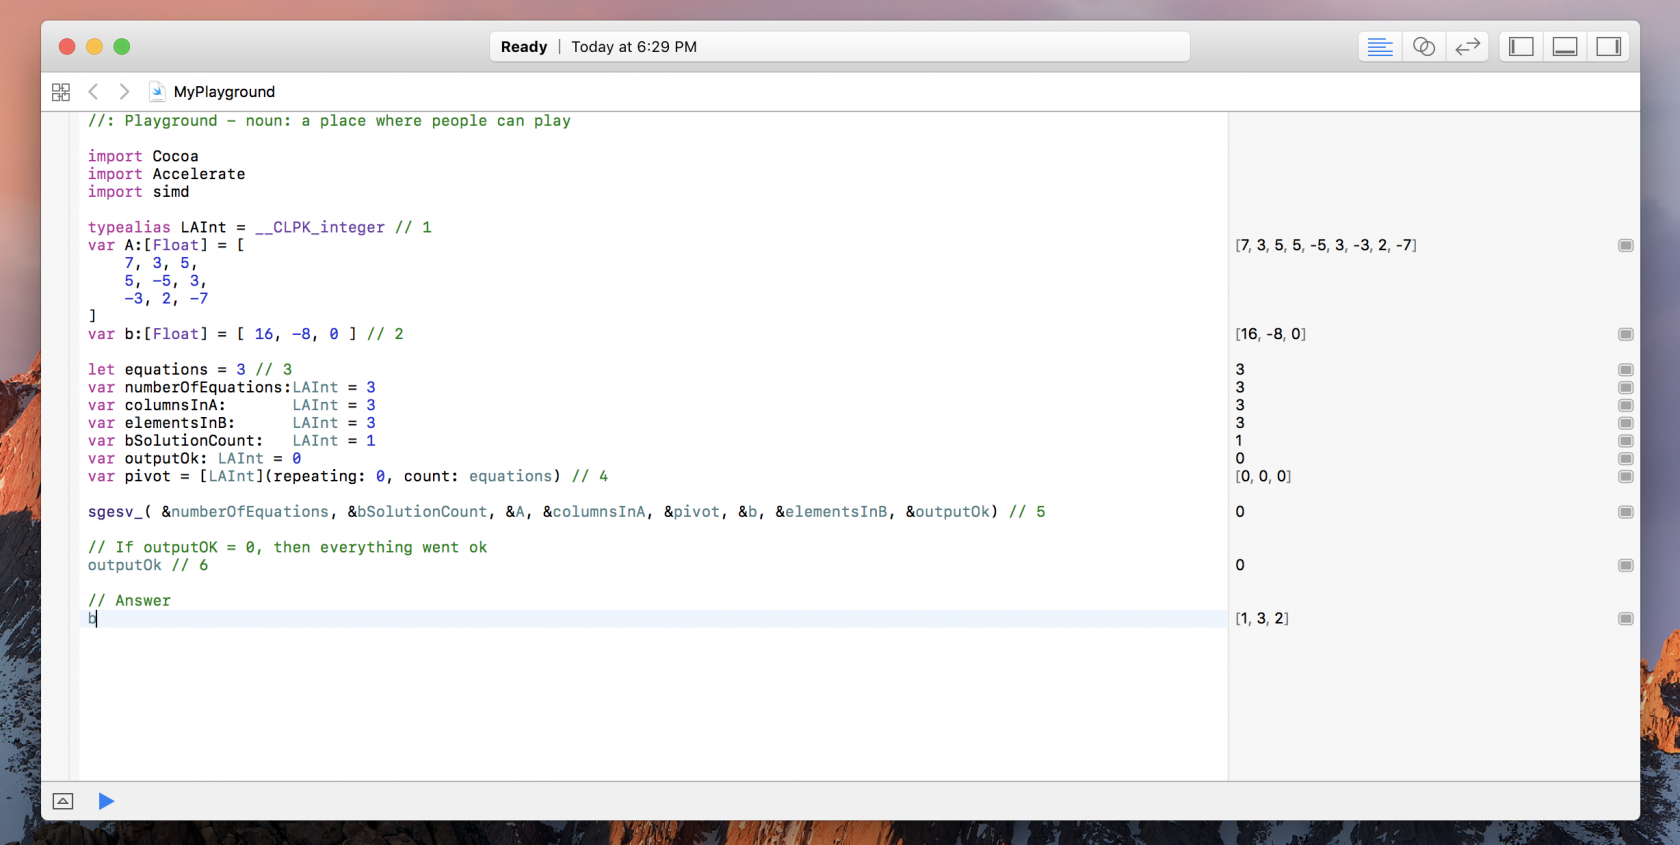Show inline result for array A
Image resolution: width=1680 pixels, height=845 pixels.
[x=1625, y=246]
